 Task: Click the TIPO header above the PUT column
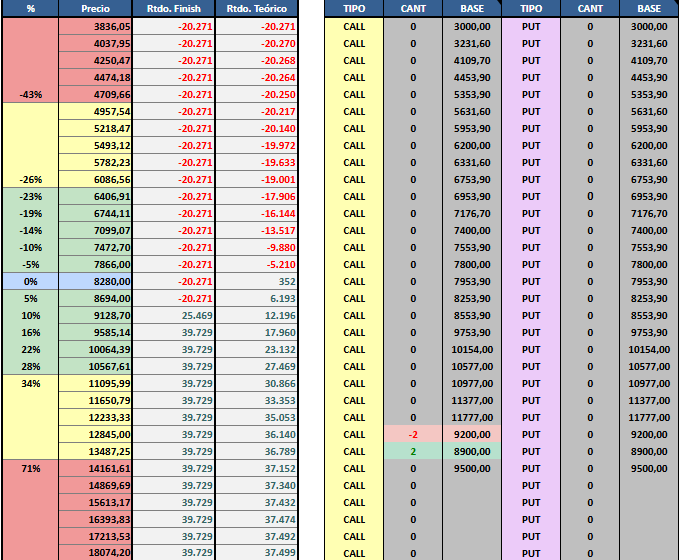pos(531,8)
